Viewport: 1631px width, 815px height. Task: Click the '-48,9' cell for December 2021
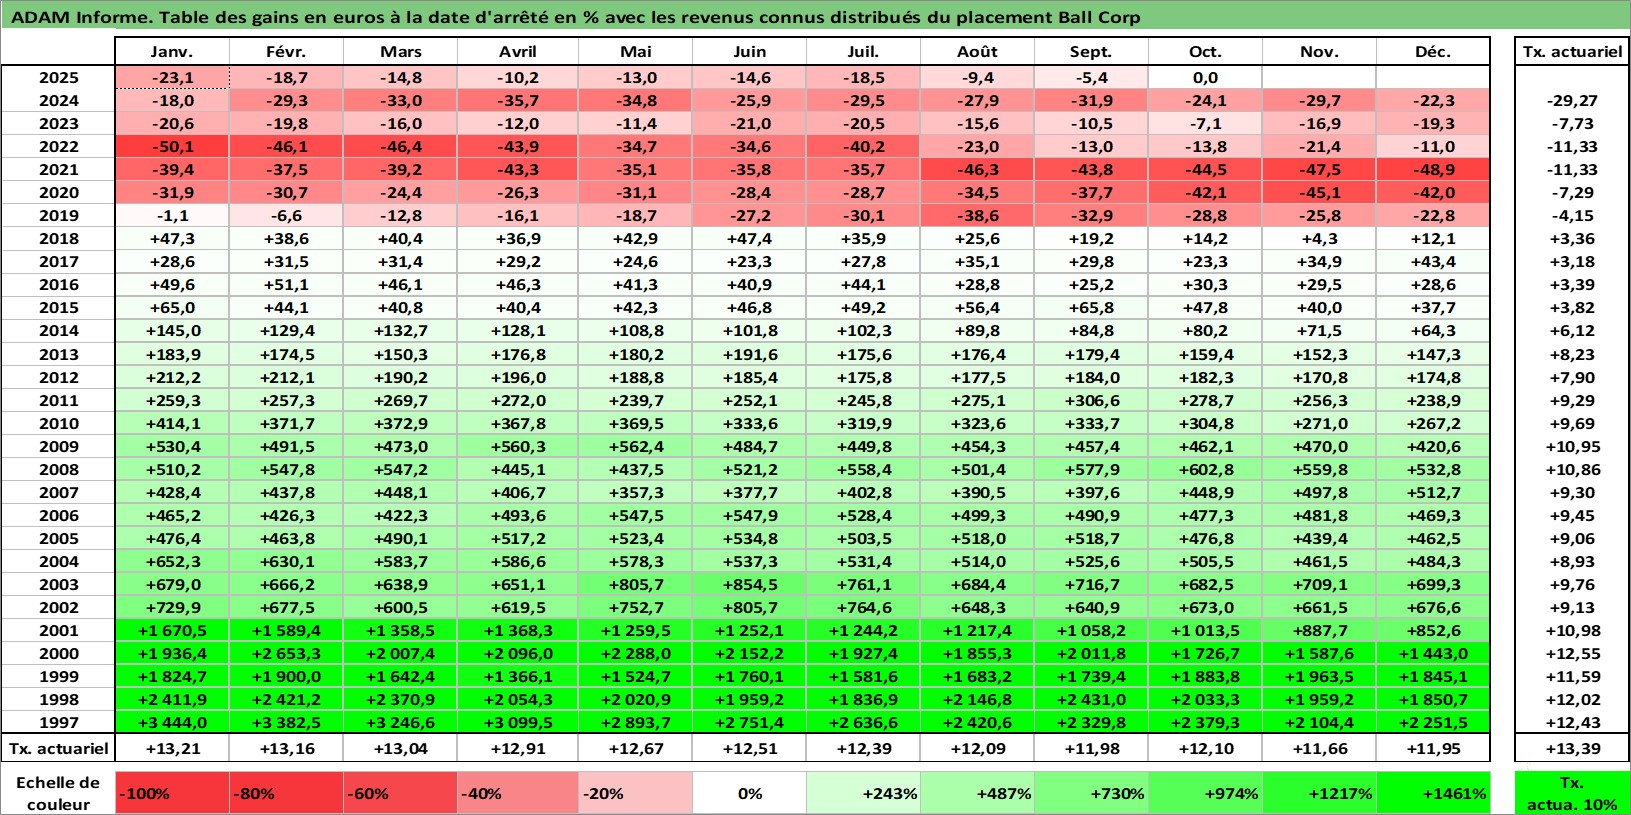pos(1433,169)
